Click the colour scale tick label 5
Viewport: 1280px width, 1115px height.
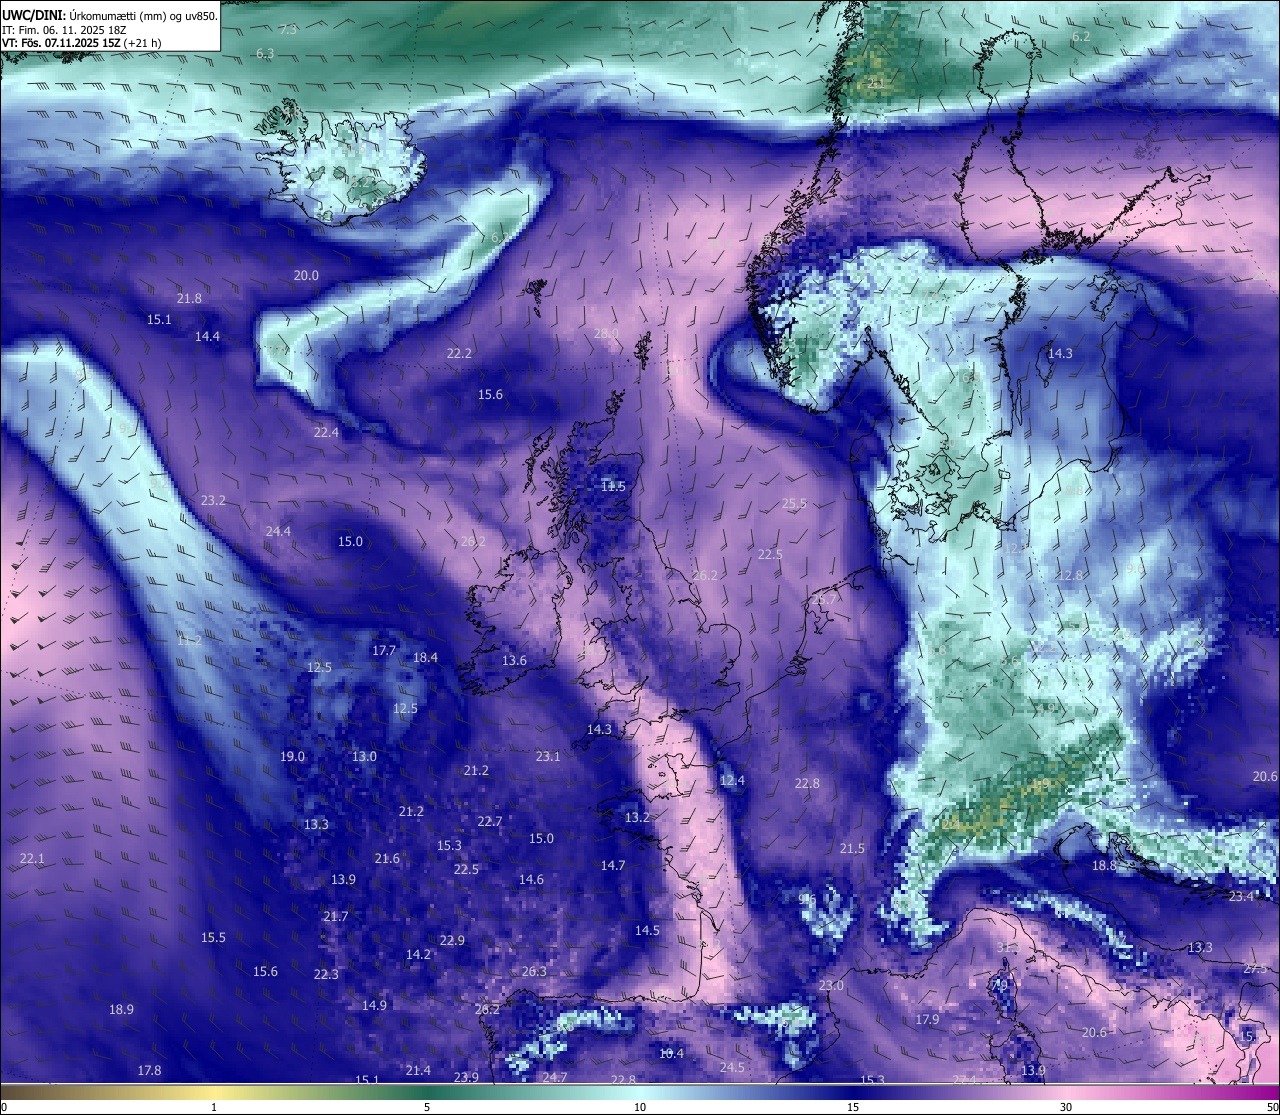click(427, 1107)
